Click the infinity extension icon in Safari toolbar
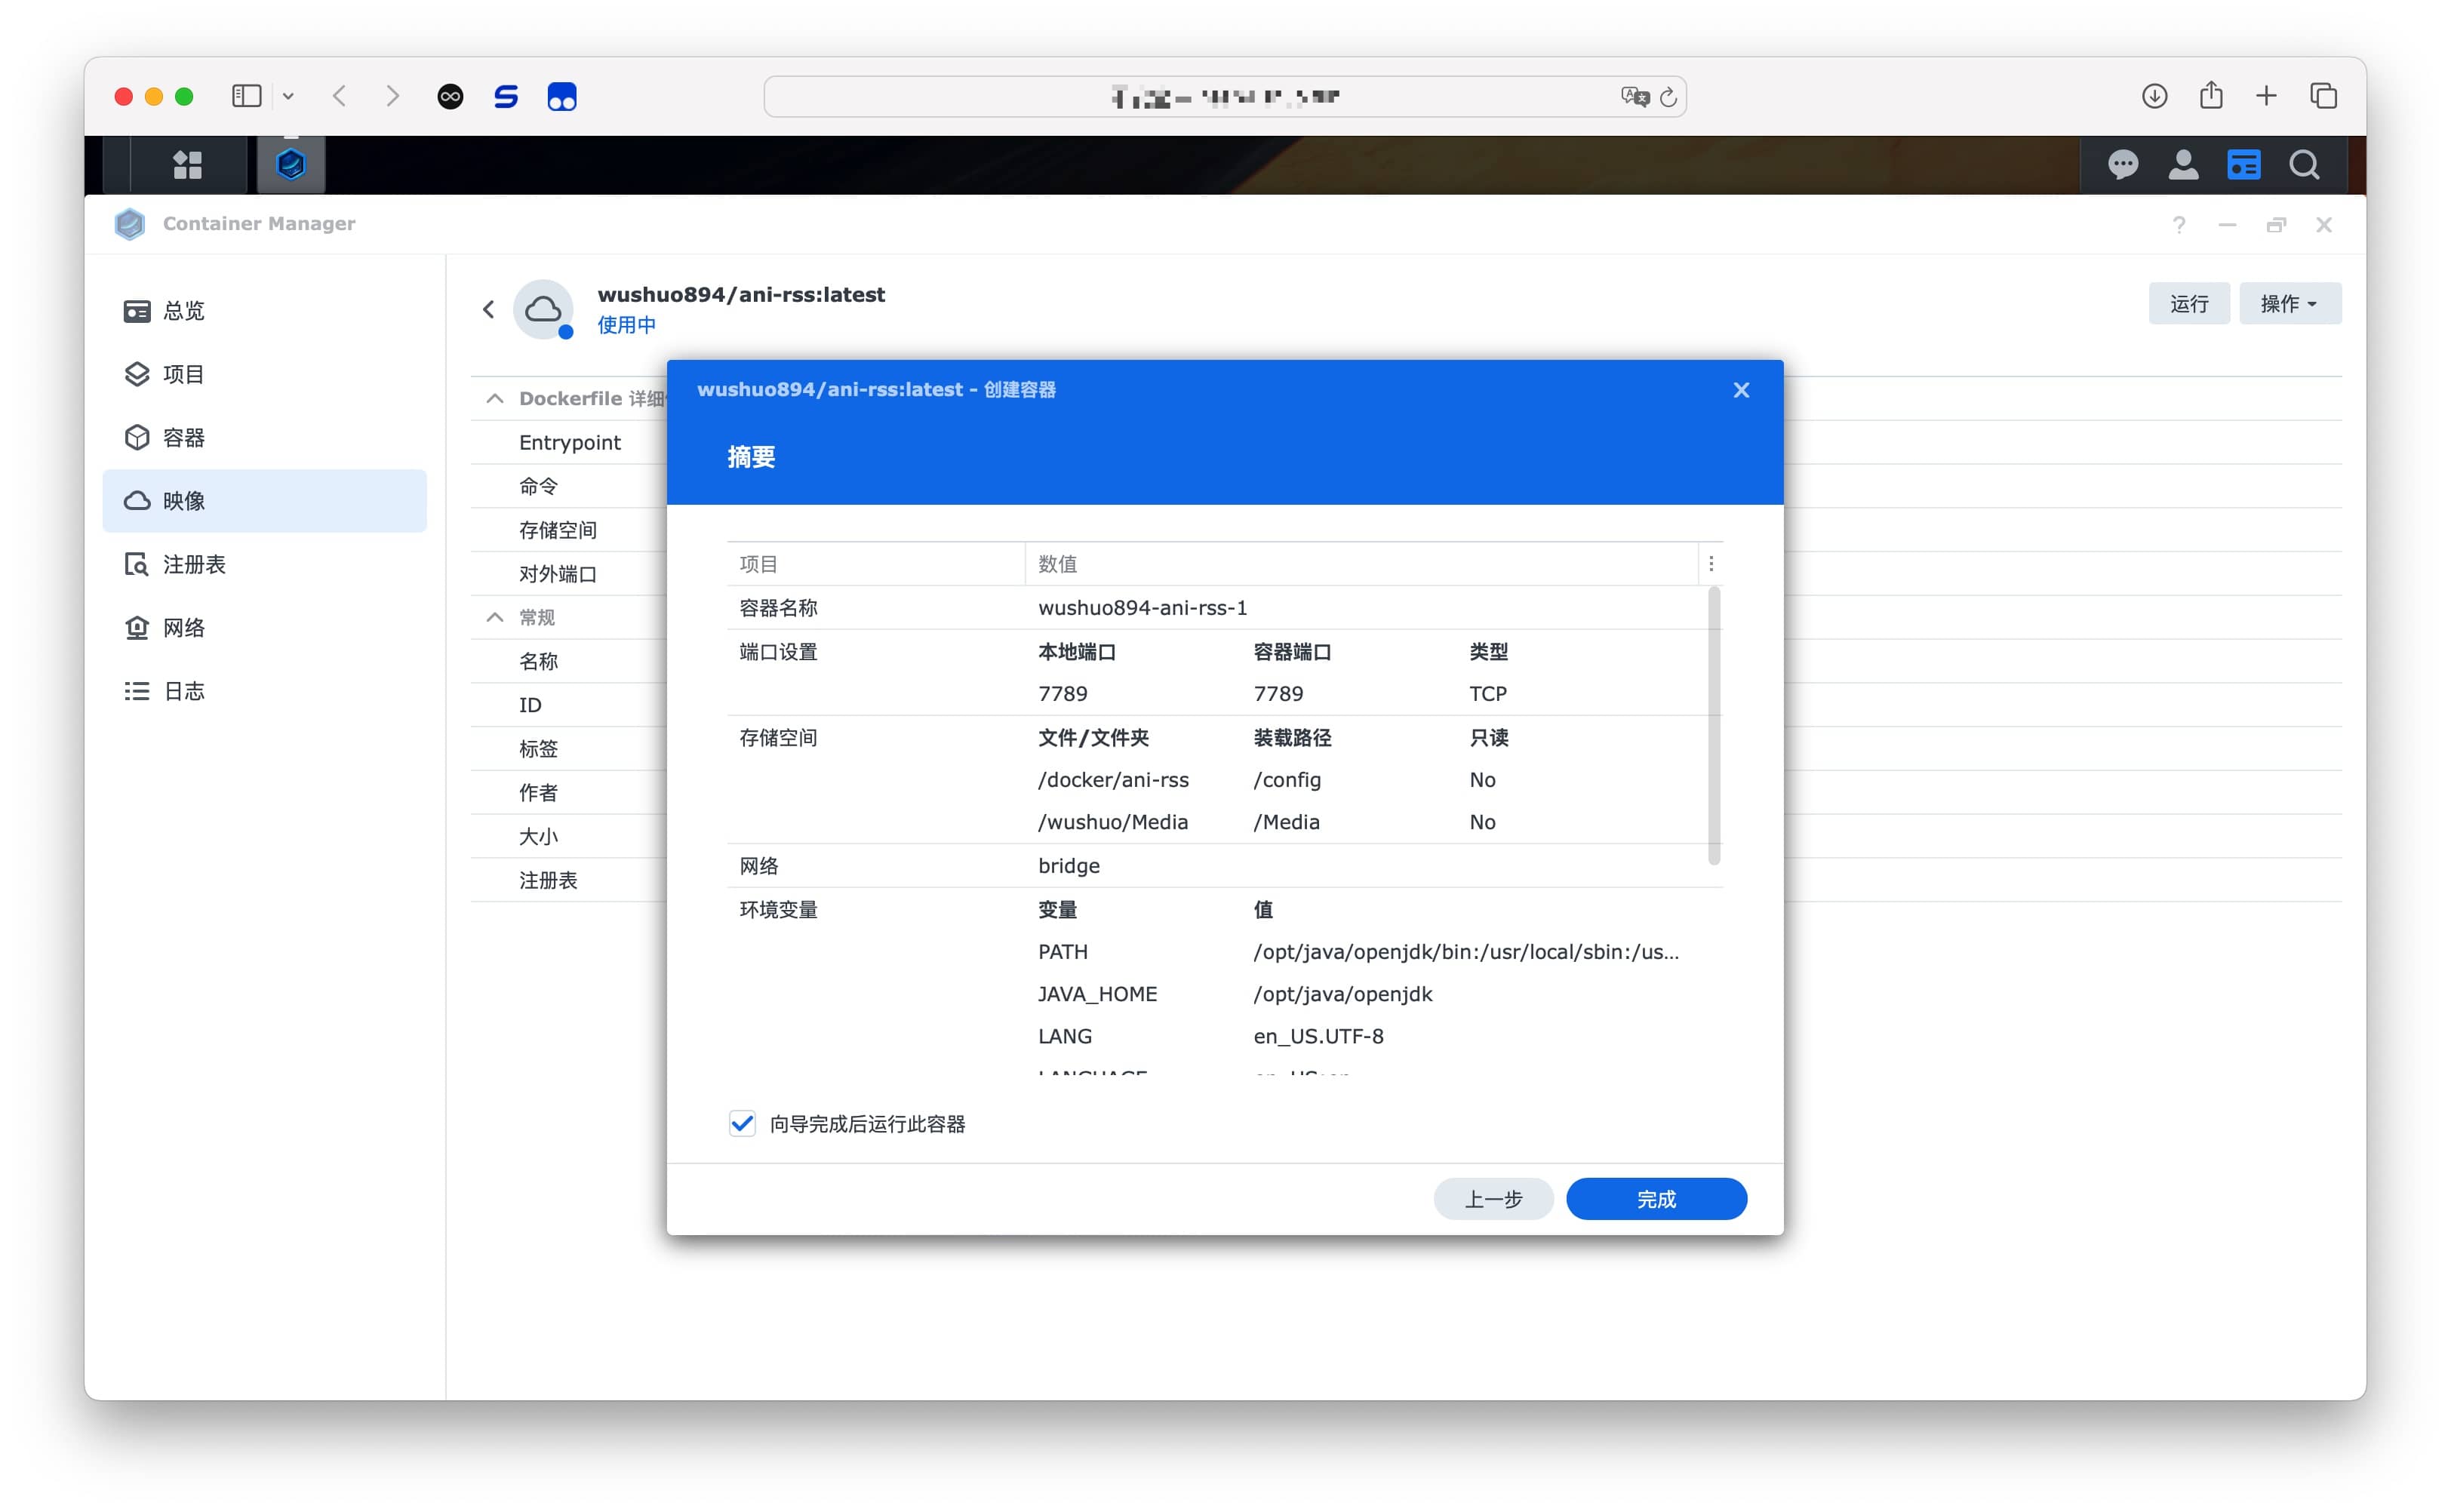The height and width of the screenshot is (1512, 2451). pyautogui.click(x=451, y=97)
